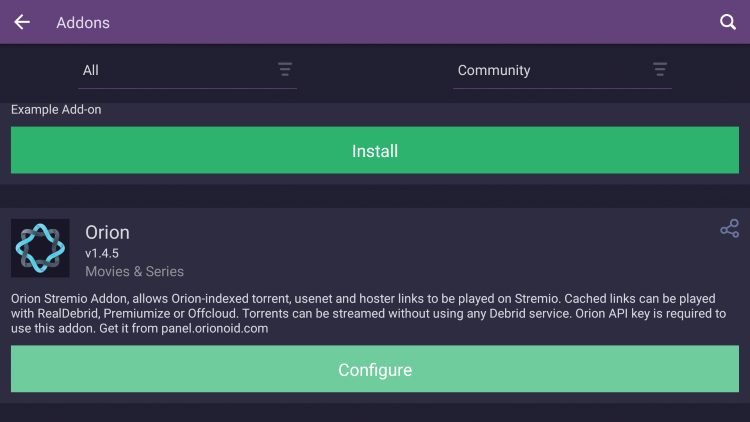
Task: Open the All filter dropdown
Action: pos(187,70)
